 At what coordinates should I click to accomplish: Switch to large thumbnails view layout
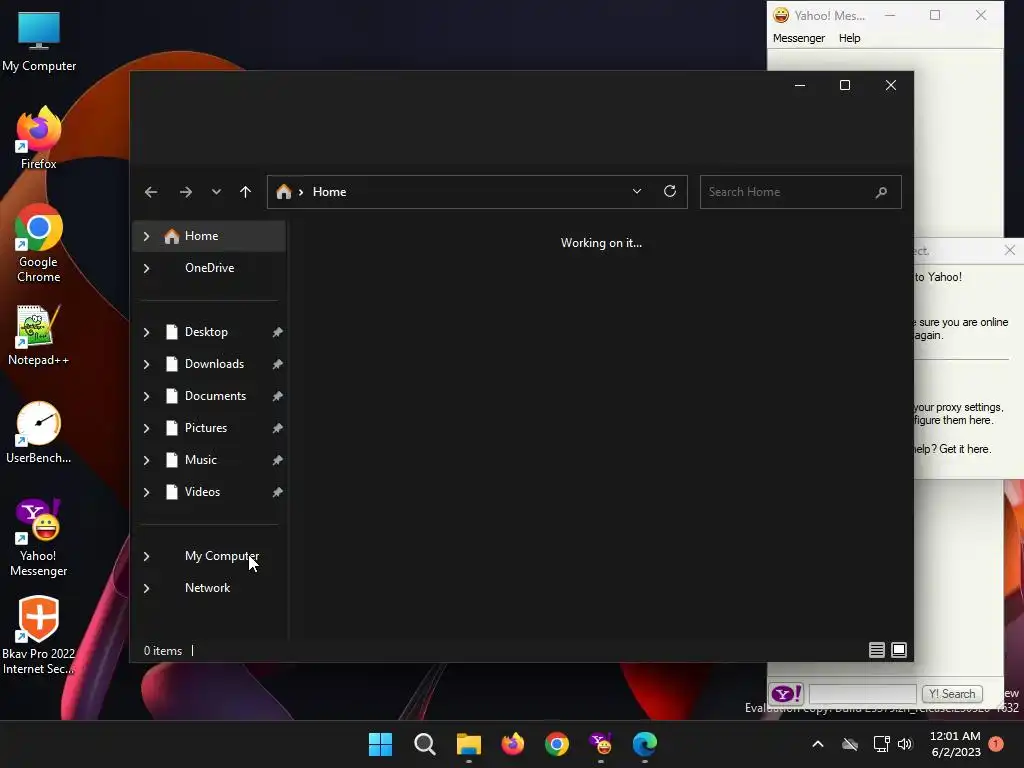click(899, 650)
